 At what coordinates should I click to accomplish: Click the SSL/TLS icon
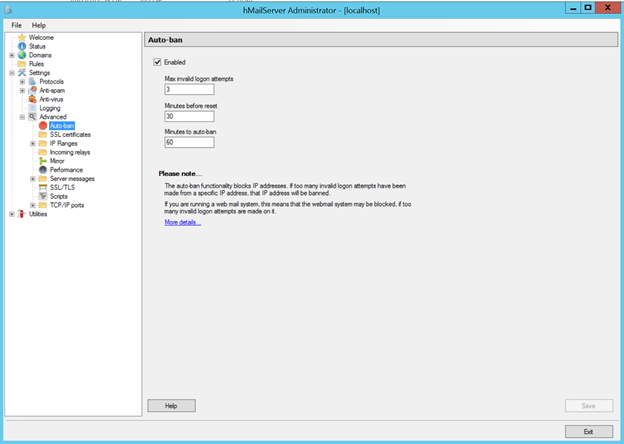pyautogui.click(x=43, y=187)
